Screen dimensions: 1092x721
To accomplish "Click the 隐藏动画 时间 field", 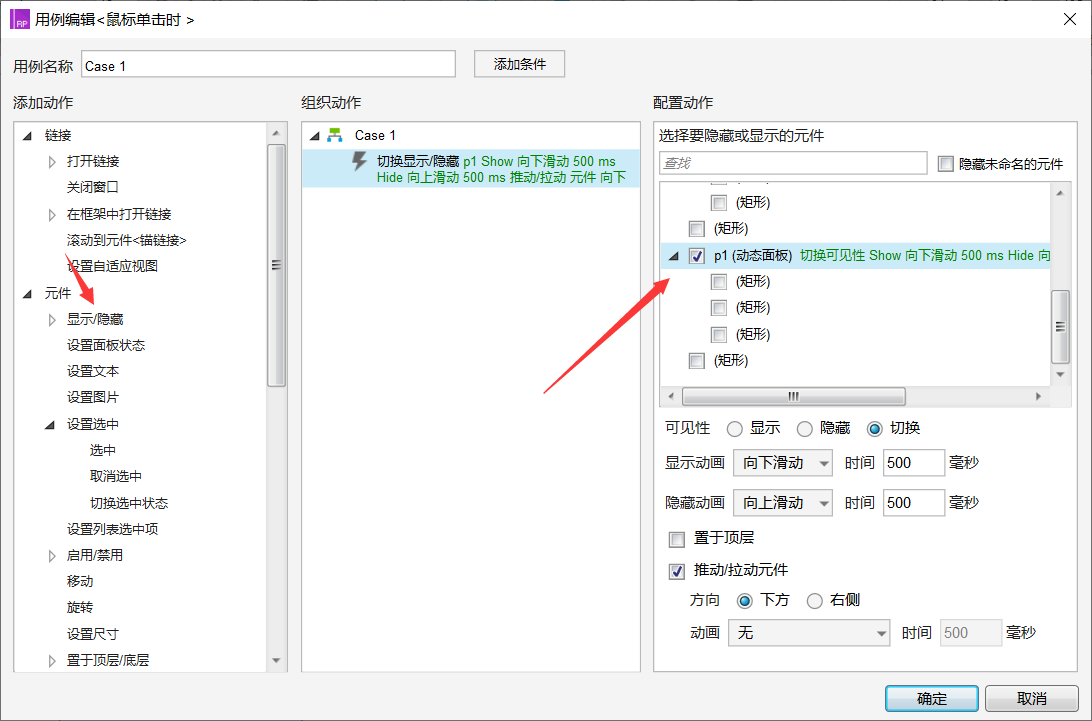I will [x=913, y=503].
